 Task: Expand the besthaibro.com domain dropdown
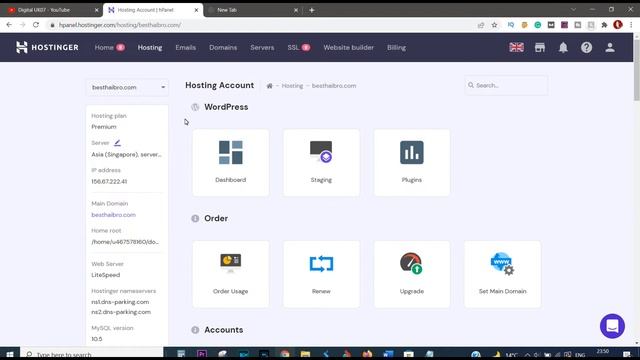(127, 87)
